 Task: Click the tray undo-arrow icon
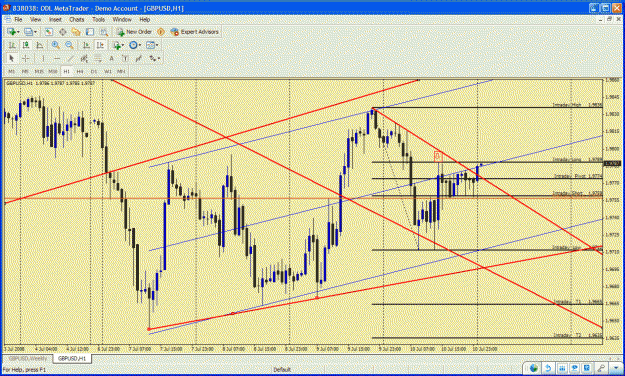548,368
